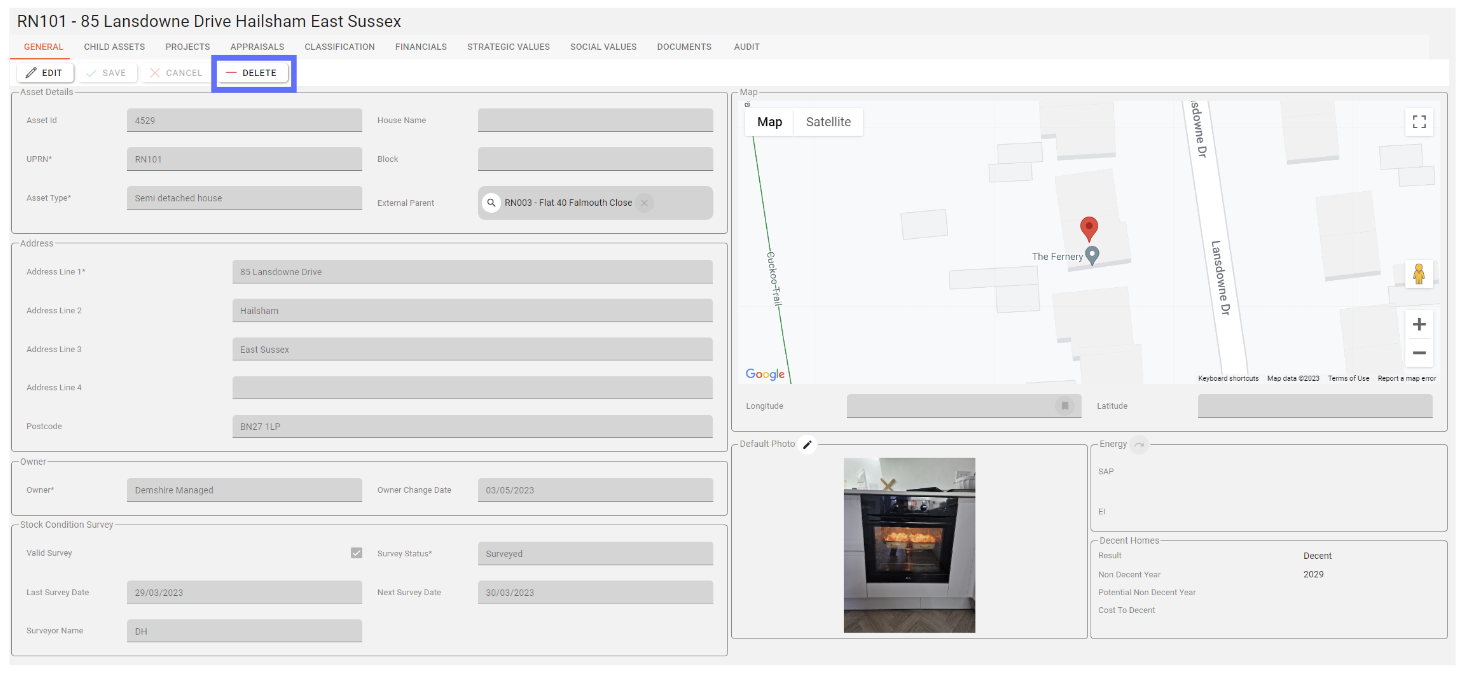Click the Asset Id field
1462x674 pixels.
(x=245, y=120)
